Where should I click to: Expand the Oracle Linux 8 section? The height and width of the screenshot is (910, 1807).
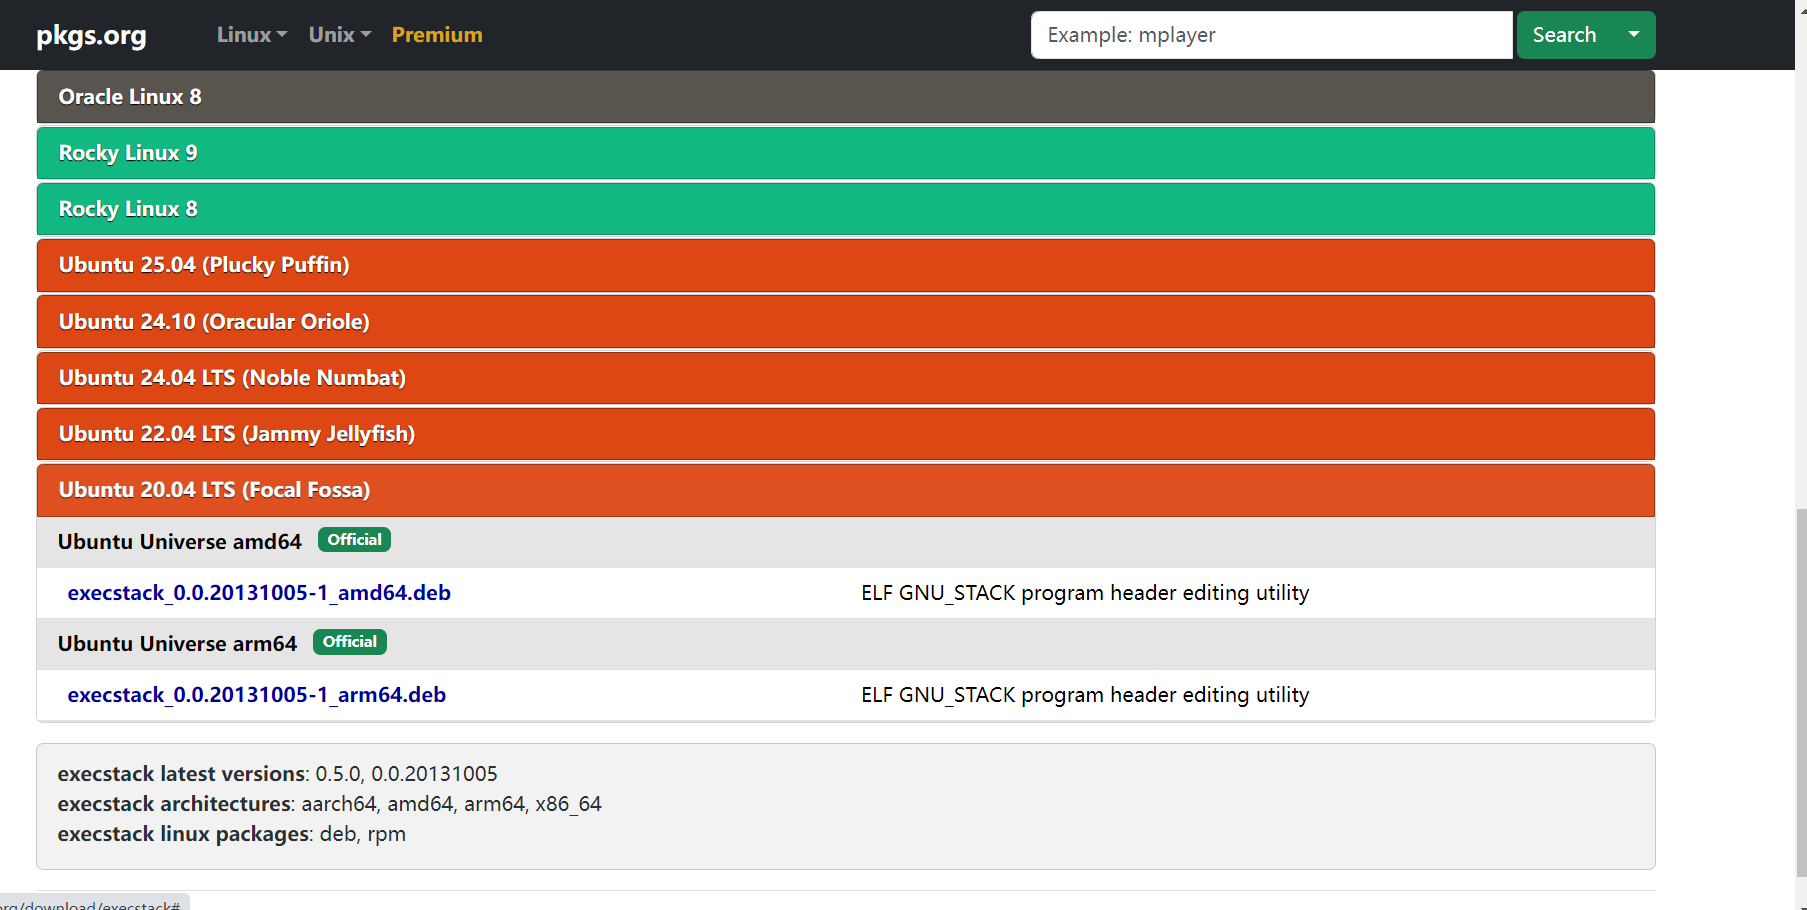tap(846, 97)
